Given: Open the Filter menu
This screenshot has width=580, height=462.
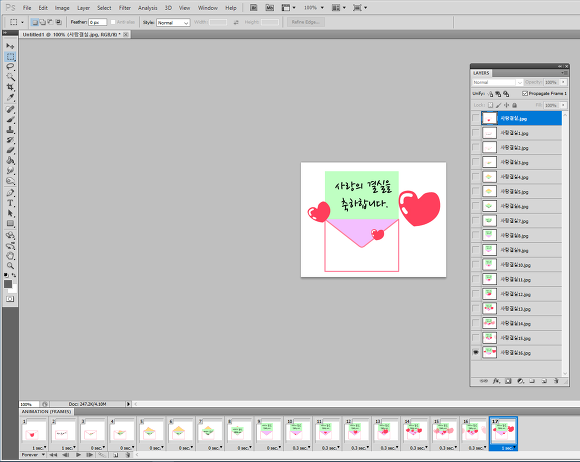Looking at the screenshot, I should tap(125, 8).
